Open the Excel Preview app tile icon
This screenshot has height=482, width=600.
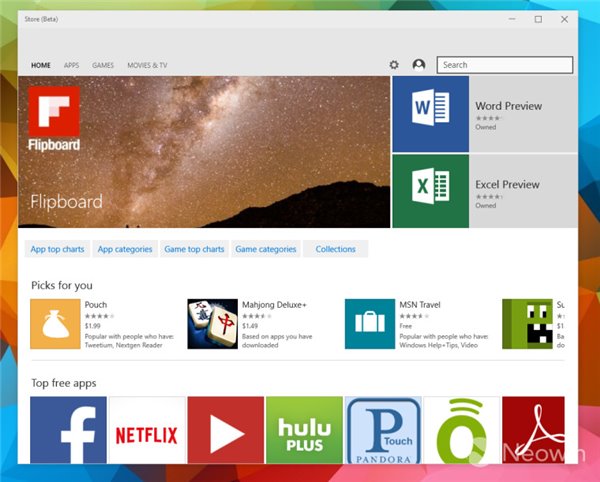(430, 191)
